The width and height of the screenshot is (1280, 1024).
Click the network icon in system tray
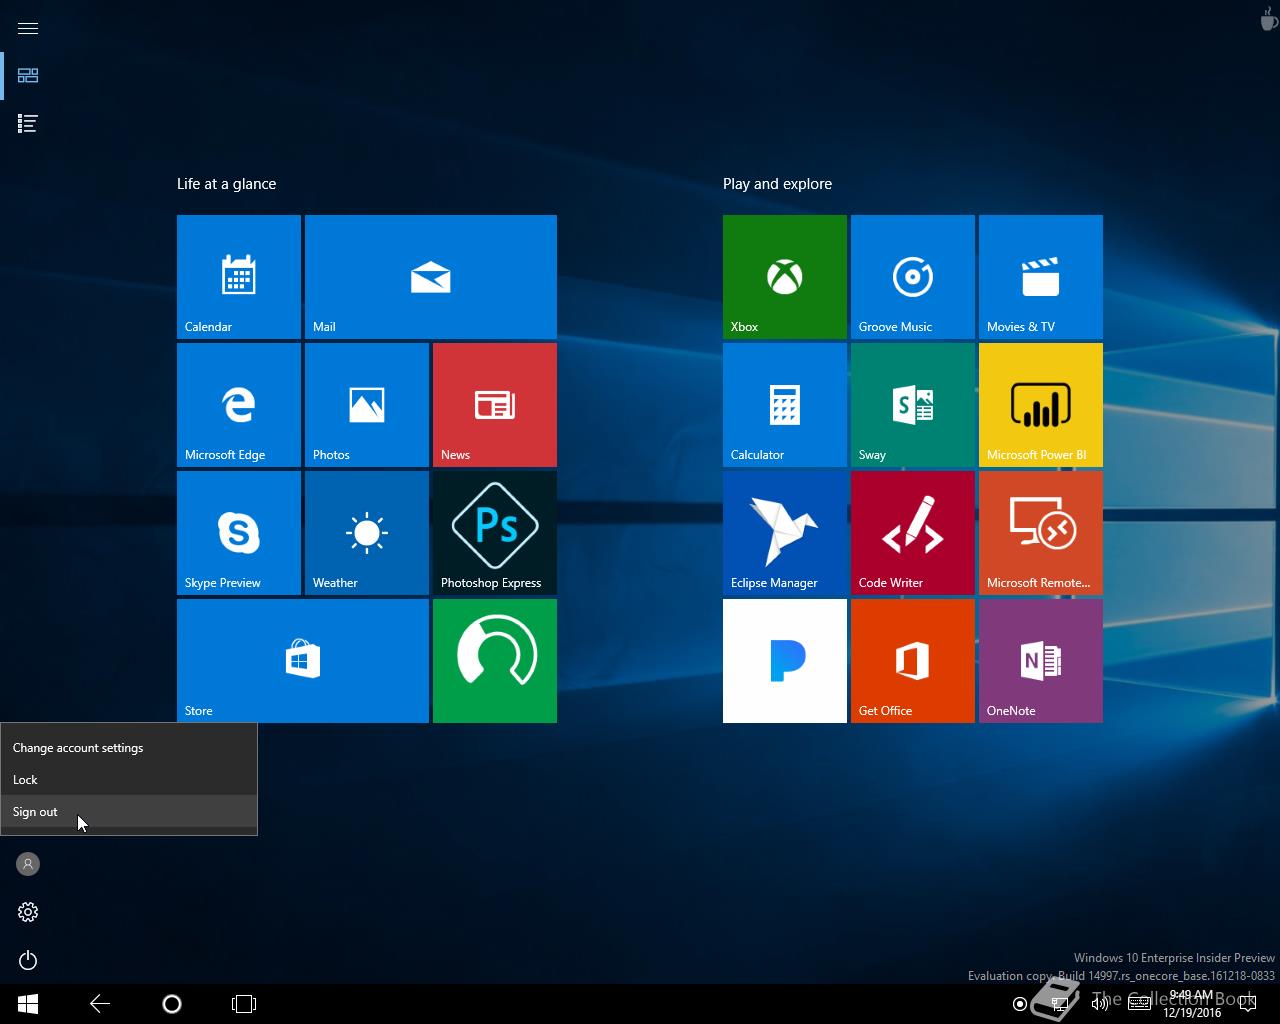[x=1059, y=1004]
